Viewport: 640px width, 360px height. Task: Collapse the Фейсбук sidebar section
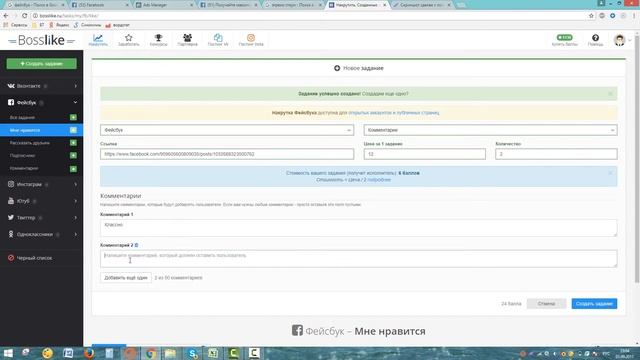[x=41, y=102]
